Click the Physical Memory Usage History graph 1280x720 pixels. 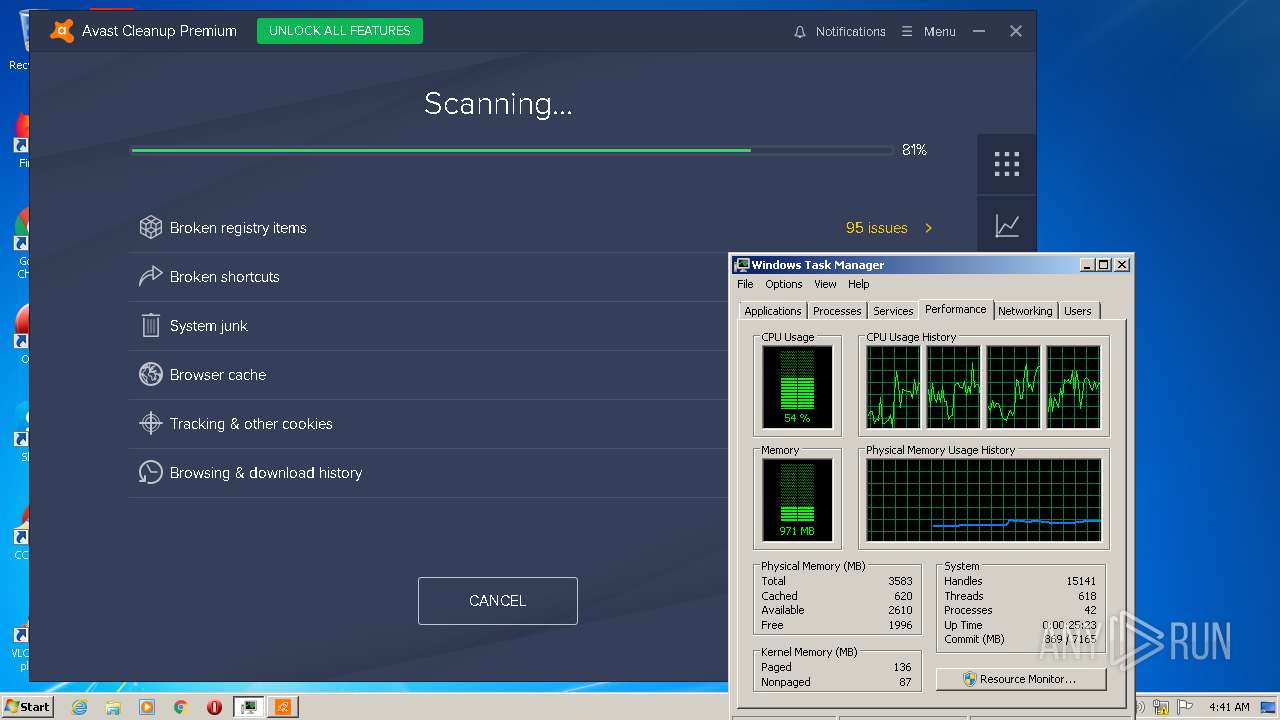tap(984, 499)
